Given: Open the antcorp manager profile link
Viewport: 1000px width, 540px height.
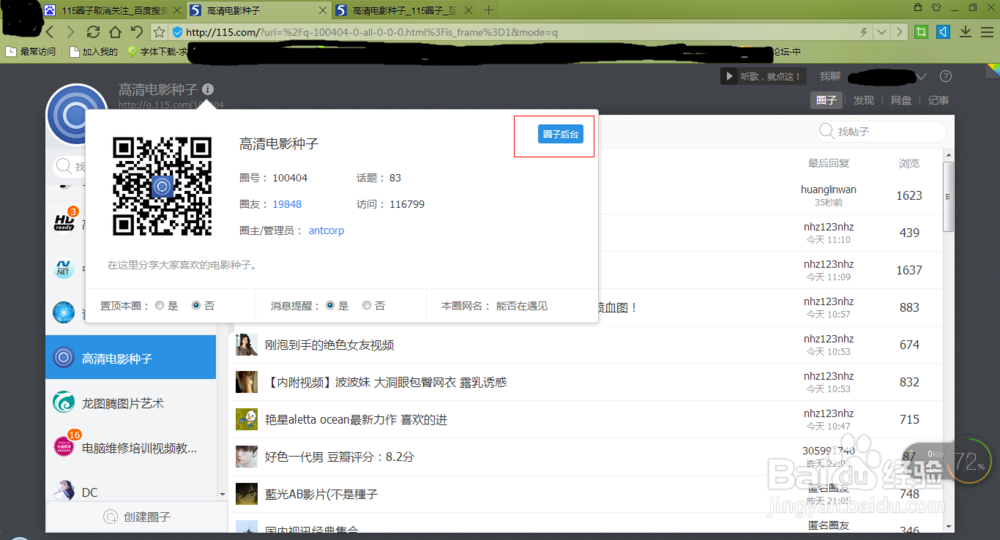Looking at the screenshot, I should point(326,230).
